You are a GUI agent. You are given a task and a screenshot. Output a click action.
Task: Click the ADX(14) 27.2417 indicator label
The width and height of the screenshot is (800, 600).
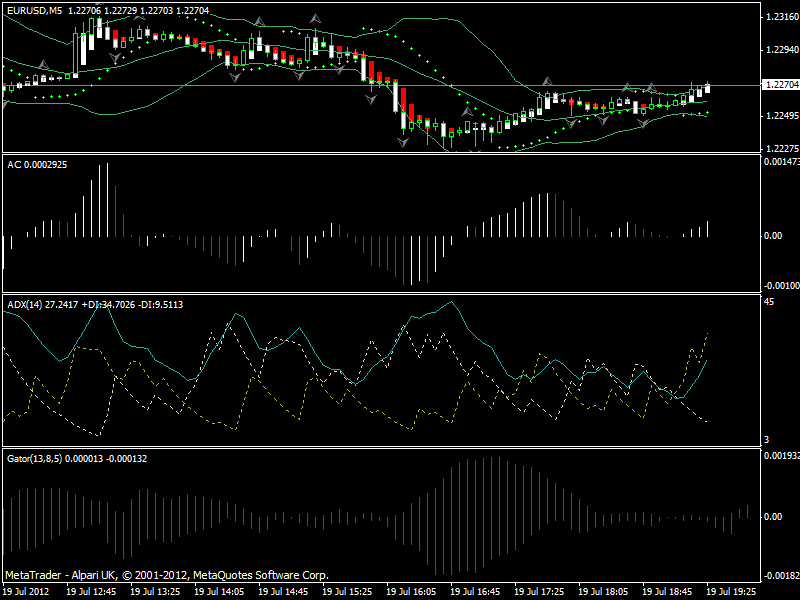pos(95,305)
